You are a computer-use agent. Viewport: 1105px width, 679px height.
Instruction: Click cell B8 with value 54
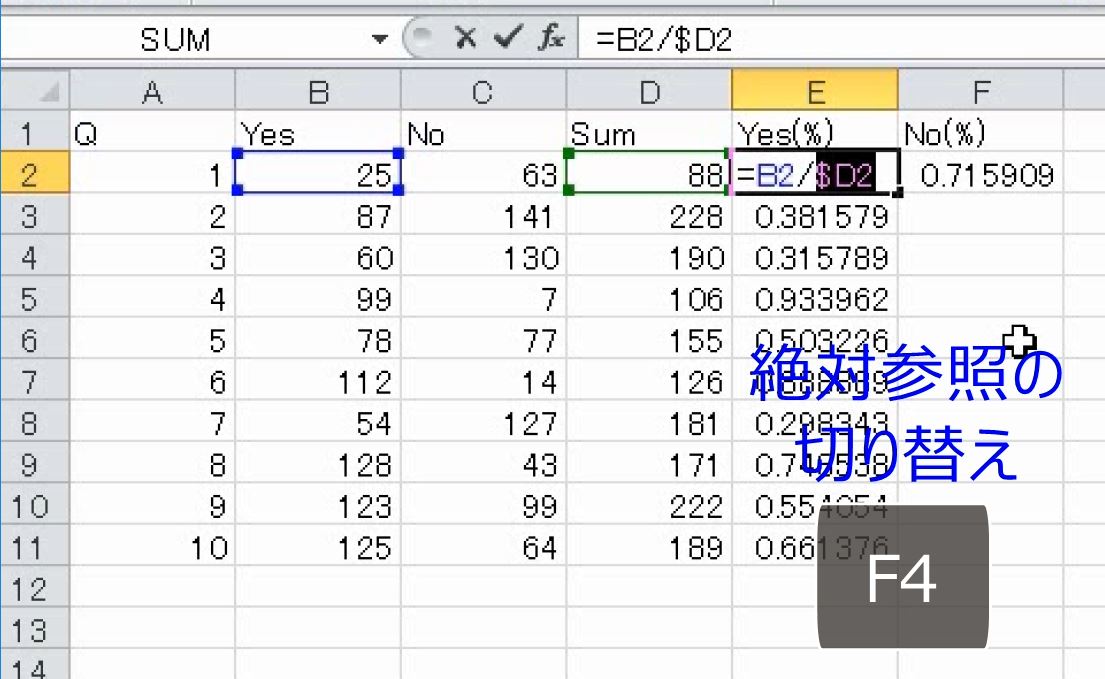[x=318, y=422]
